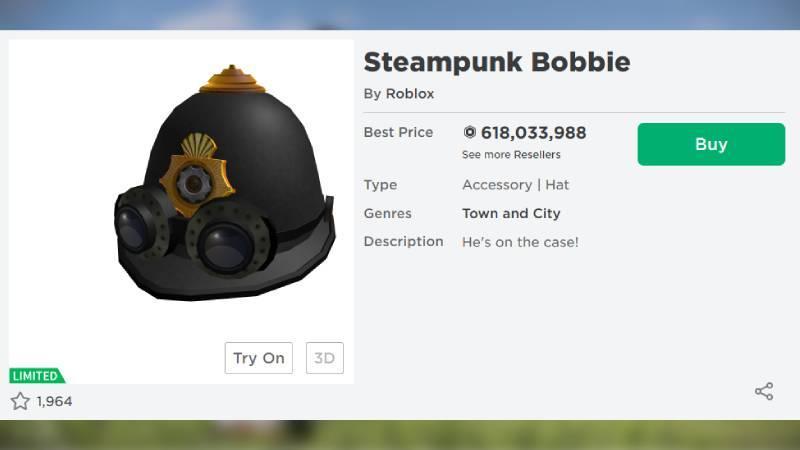Click the share icon
This screenshot has width=800, height=450.
pyautogui.click(x=764, y=391)
